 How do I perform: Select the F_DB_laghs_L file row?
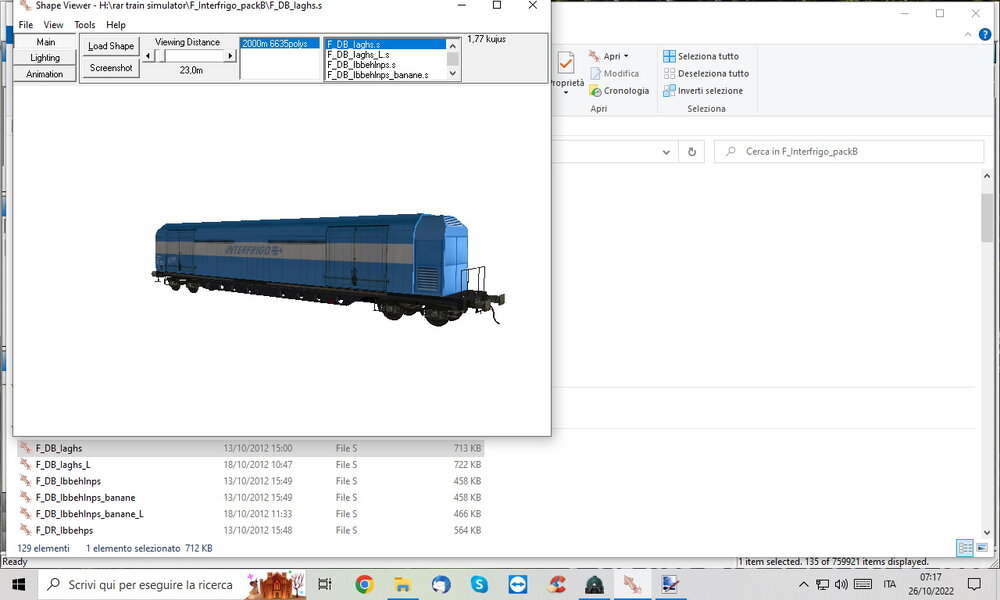pos(250,465)
